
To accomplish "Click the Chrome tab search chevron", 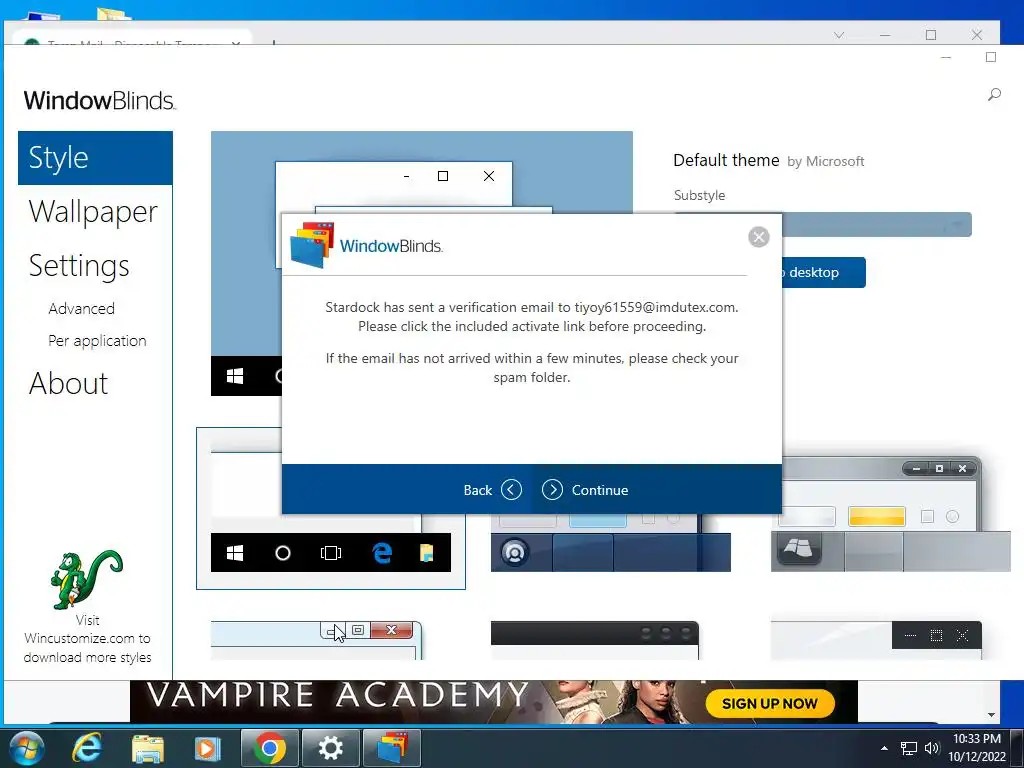I will point(839,35).
